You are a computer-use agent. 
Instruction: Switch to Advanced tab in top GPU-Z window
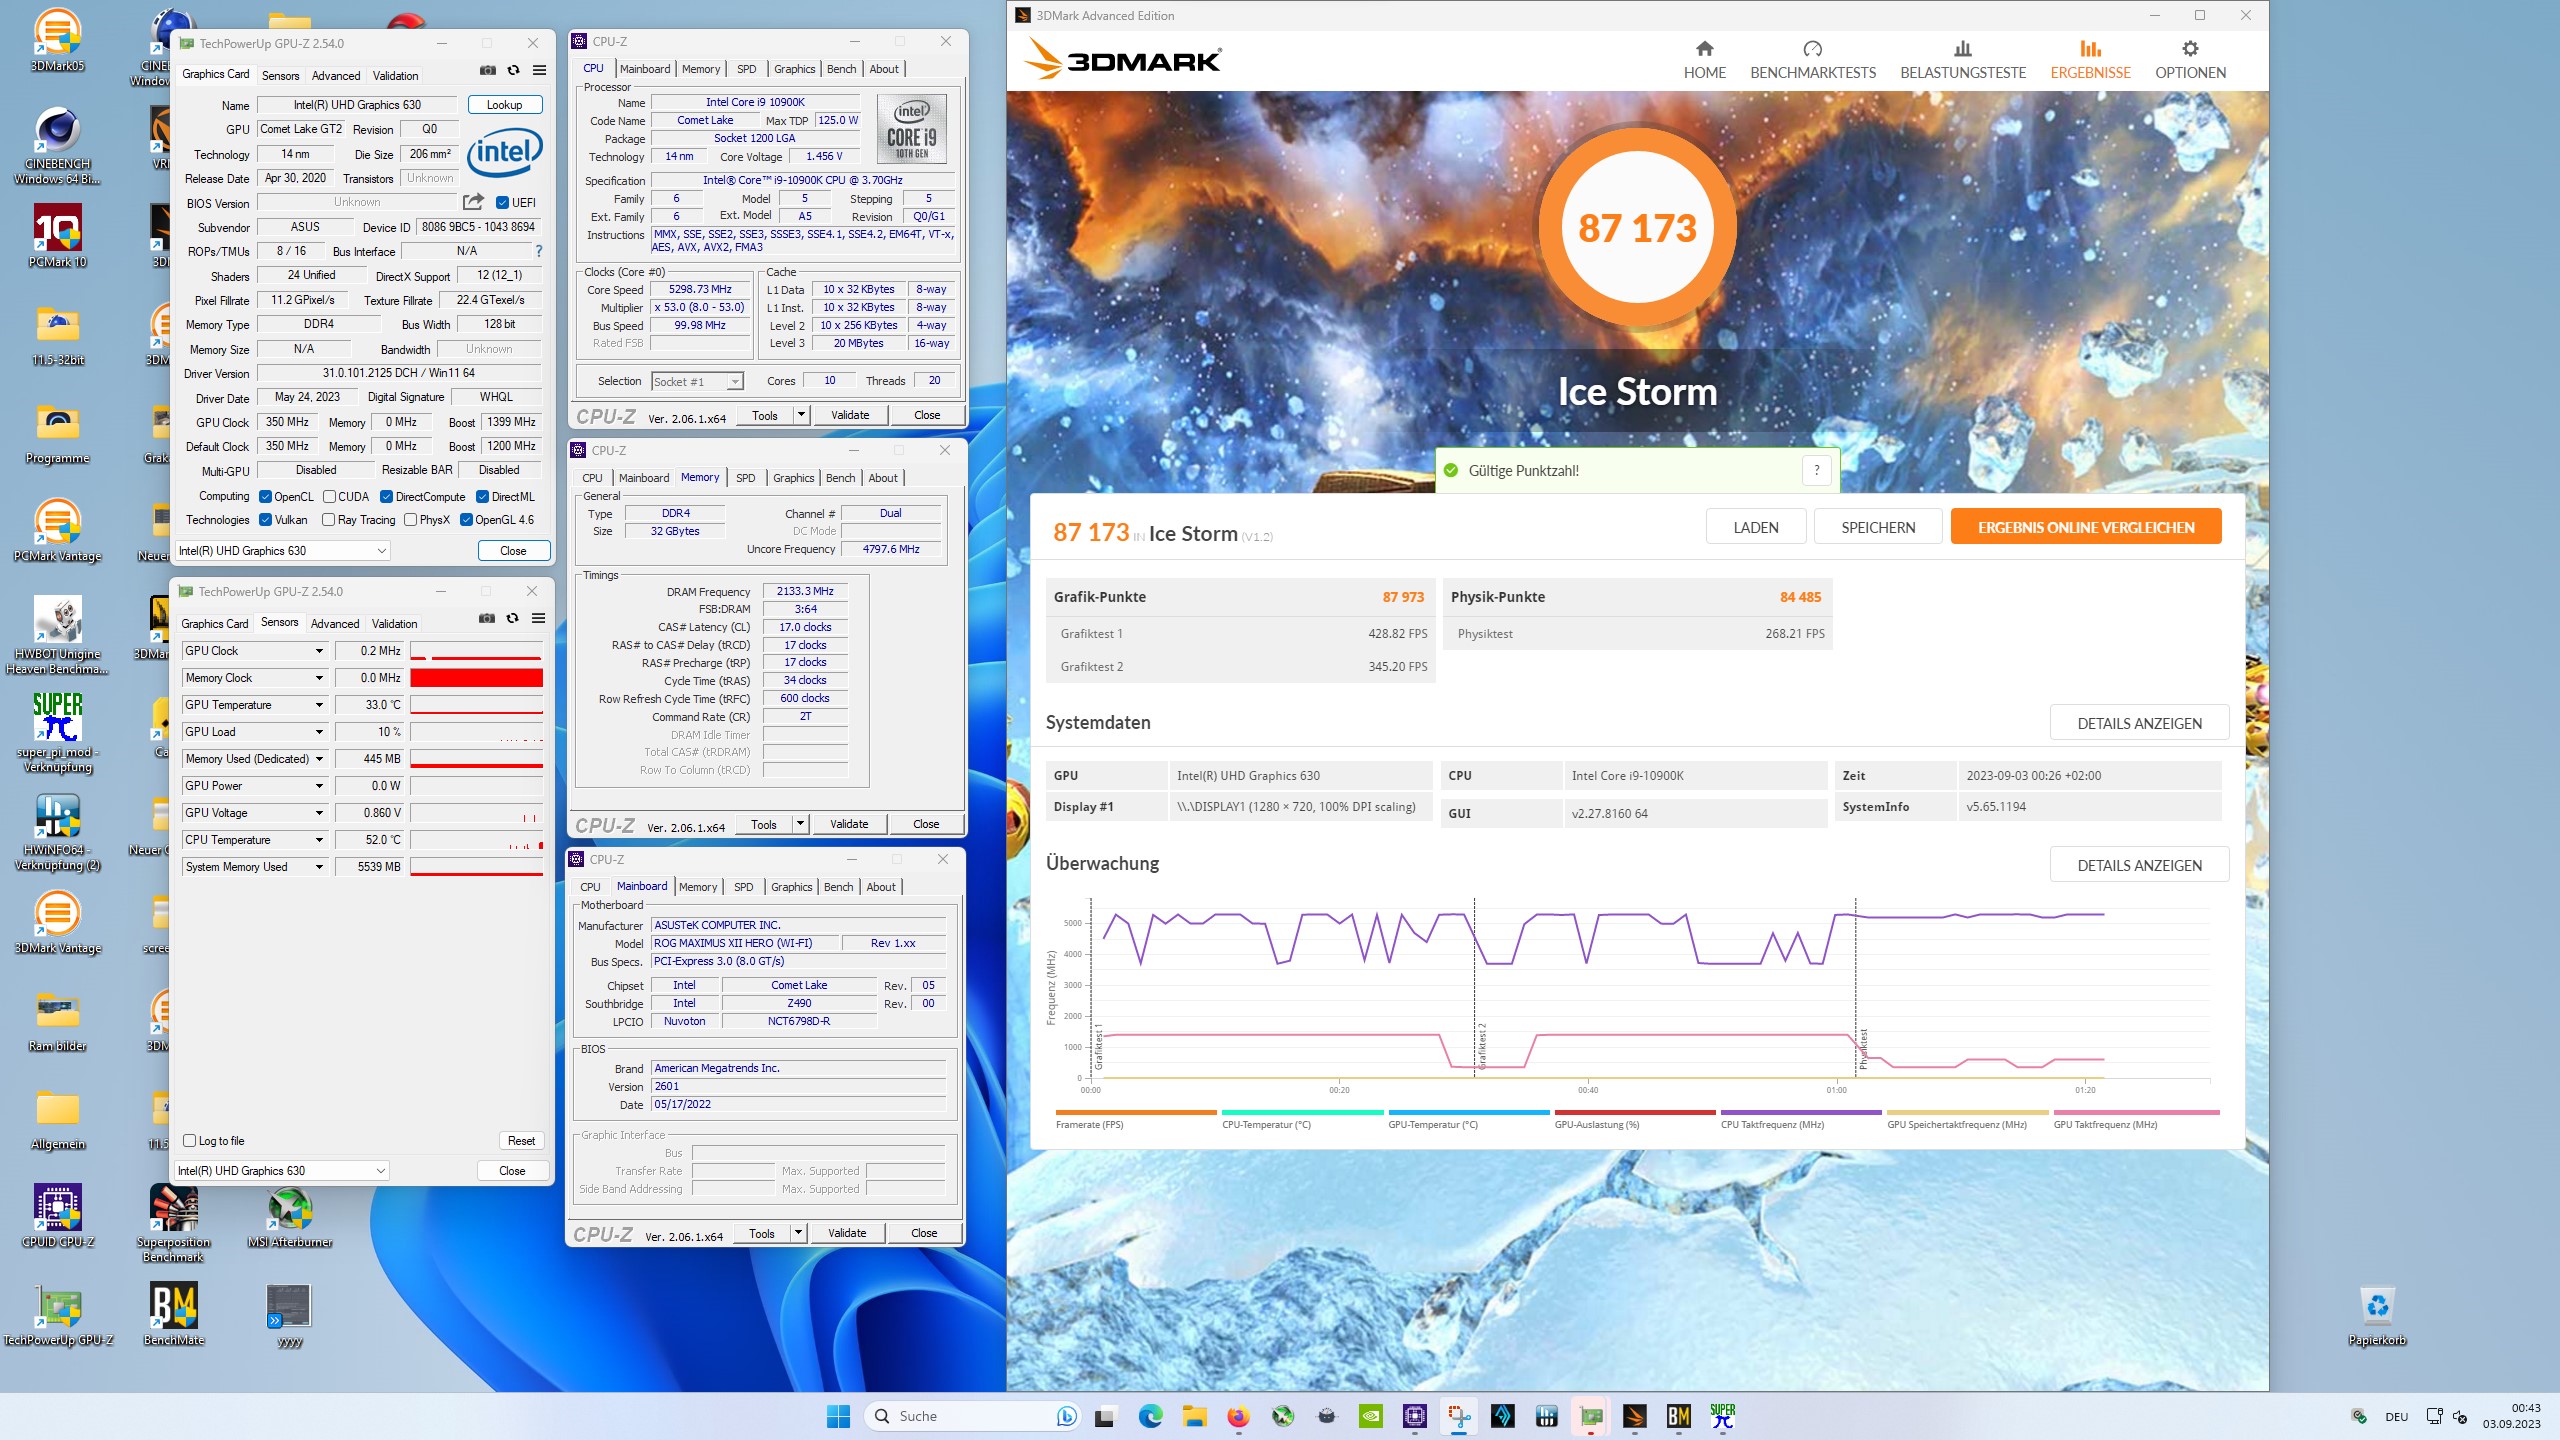(x=336, y=76)
